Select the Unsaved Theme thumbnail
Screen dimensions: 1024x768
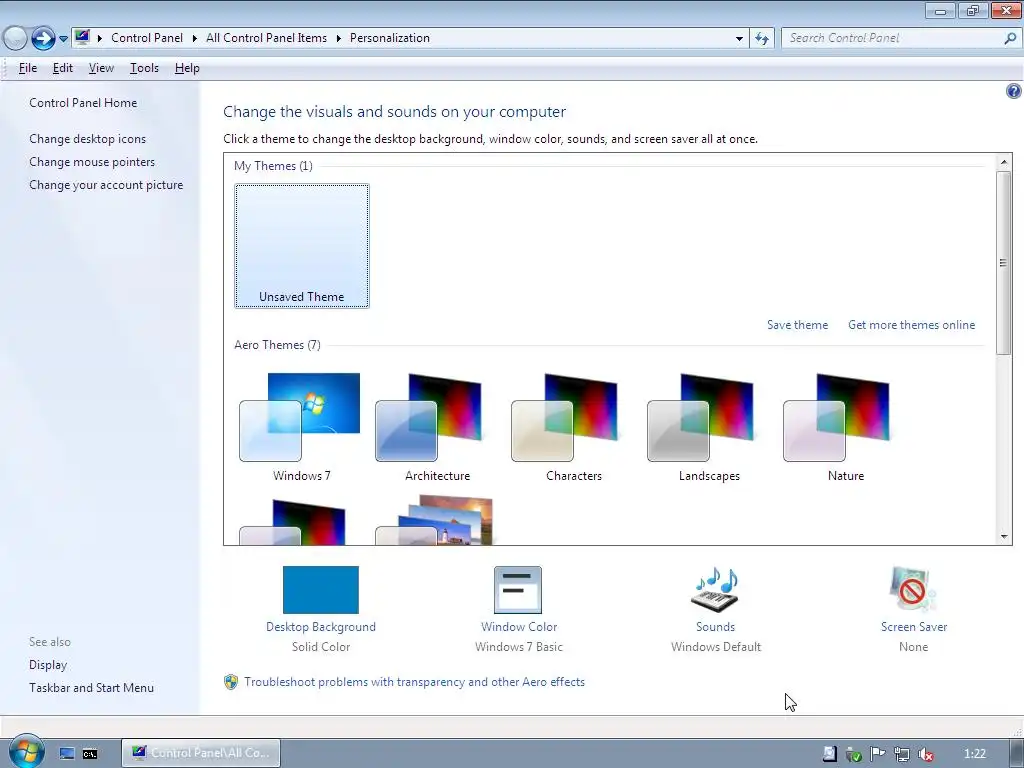[302, 246]
